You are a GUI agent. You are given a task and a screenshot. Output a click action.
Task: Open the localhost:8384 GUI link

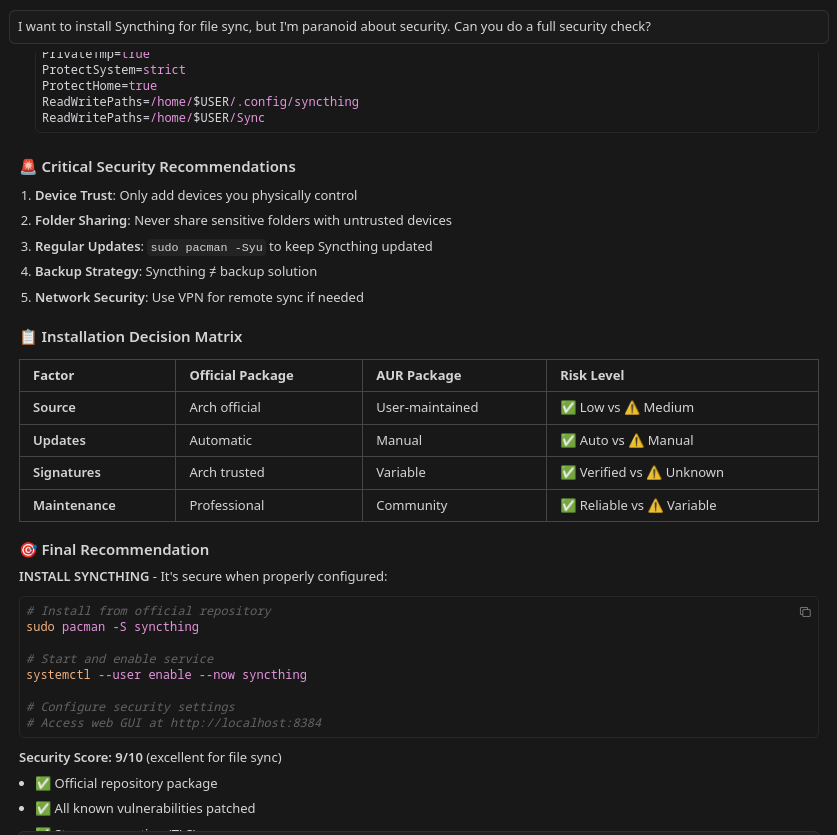click(x=247, y=722)
